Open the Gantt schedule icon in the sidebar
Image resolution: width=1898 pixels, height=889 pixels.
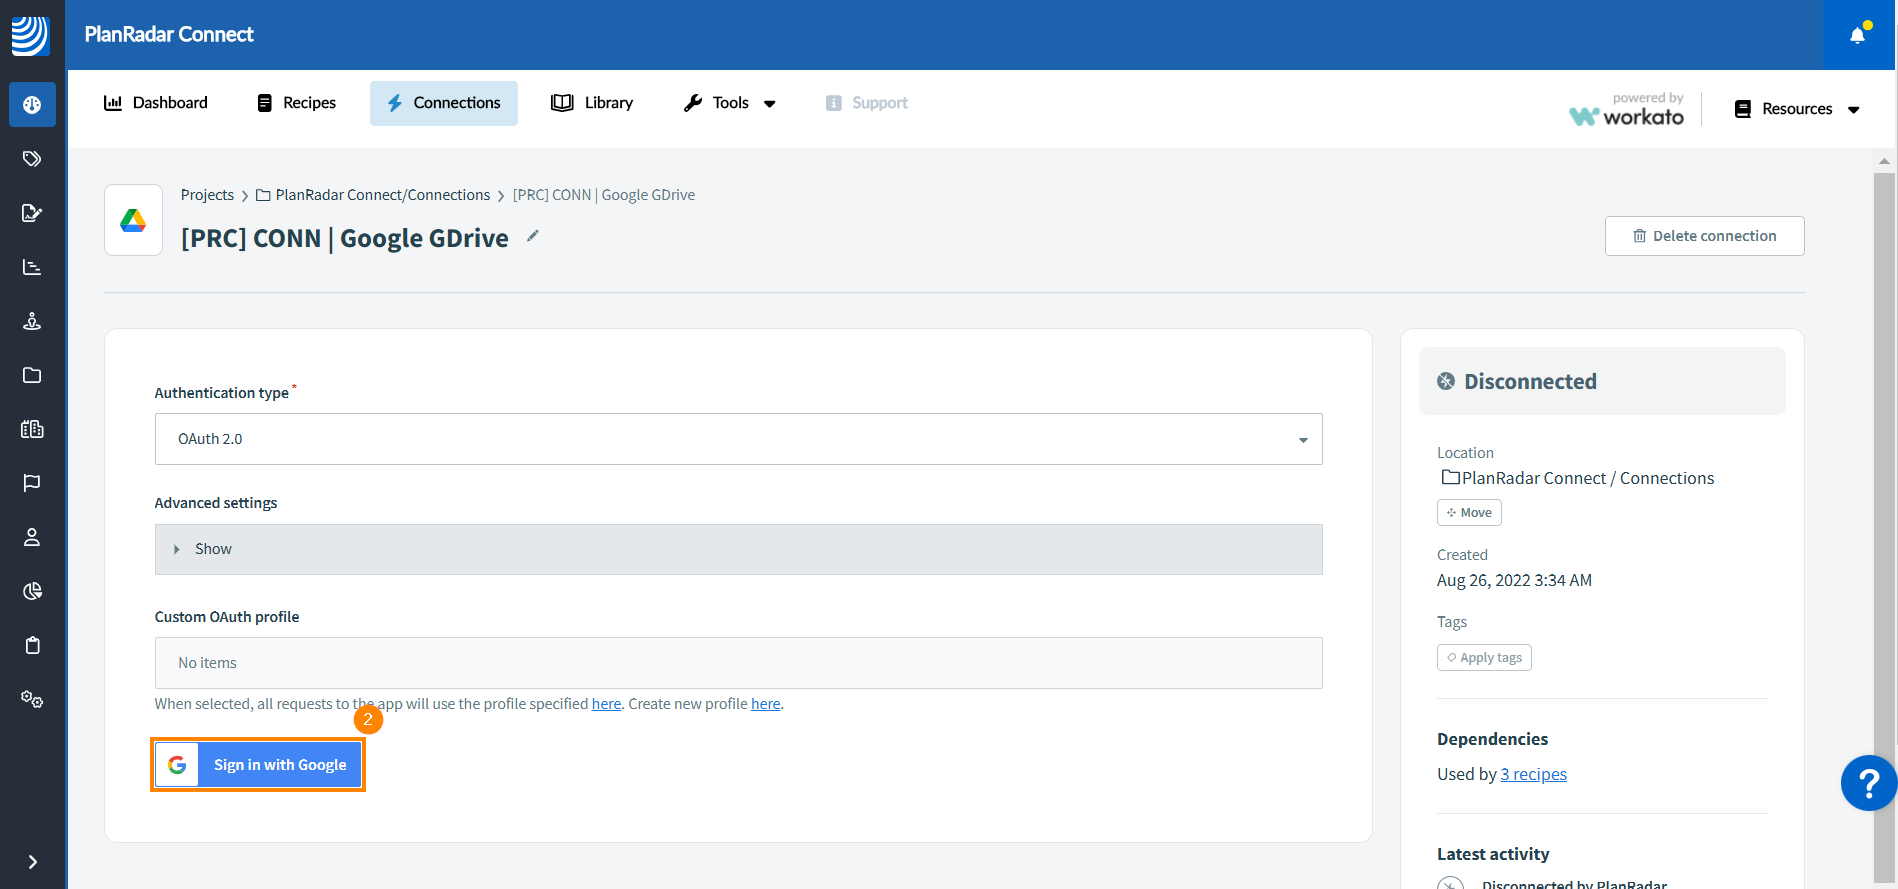coord(32,267)
